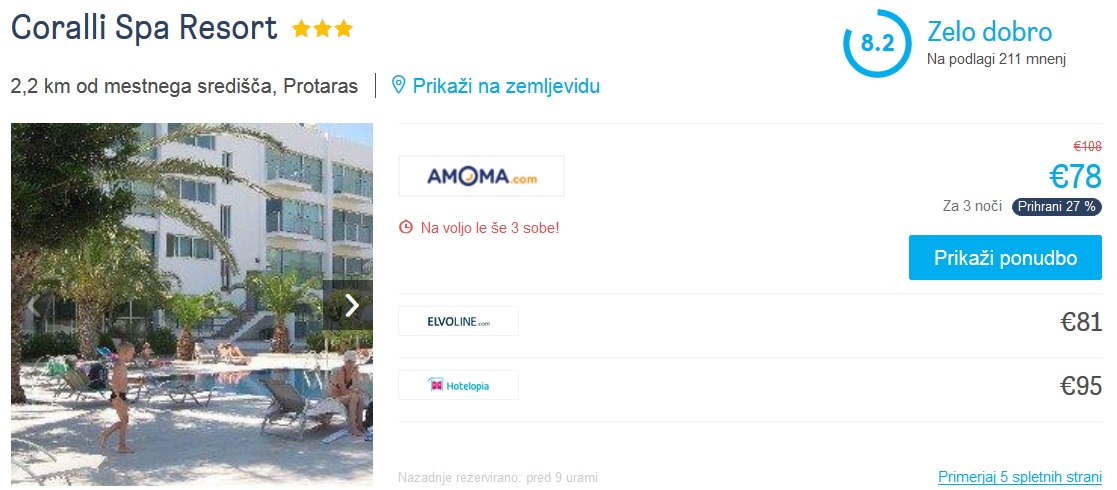Viewport: 1117px width, 490px height.
Task: Click the 8.2 rating circle
Action: [x=878, y=43]
